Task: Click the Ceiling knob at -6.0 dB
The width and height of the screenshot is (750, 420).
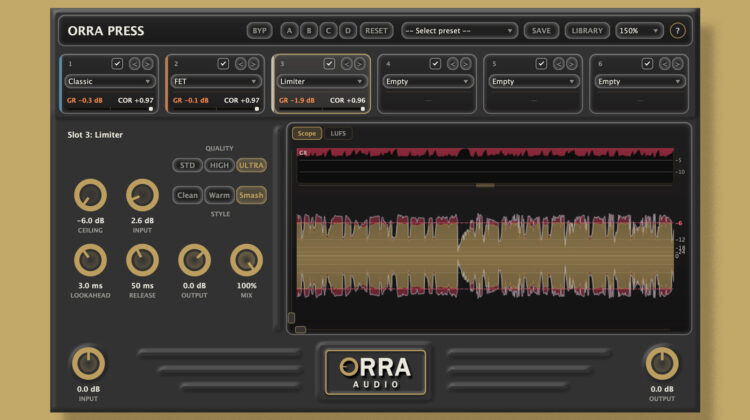Action: click(90, 195)
